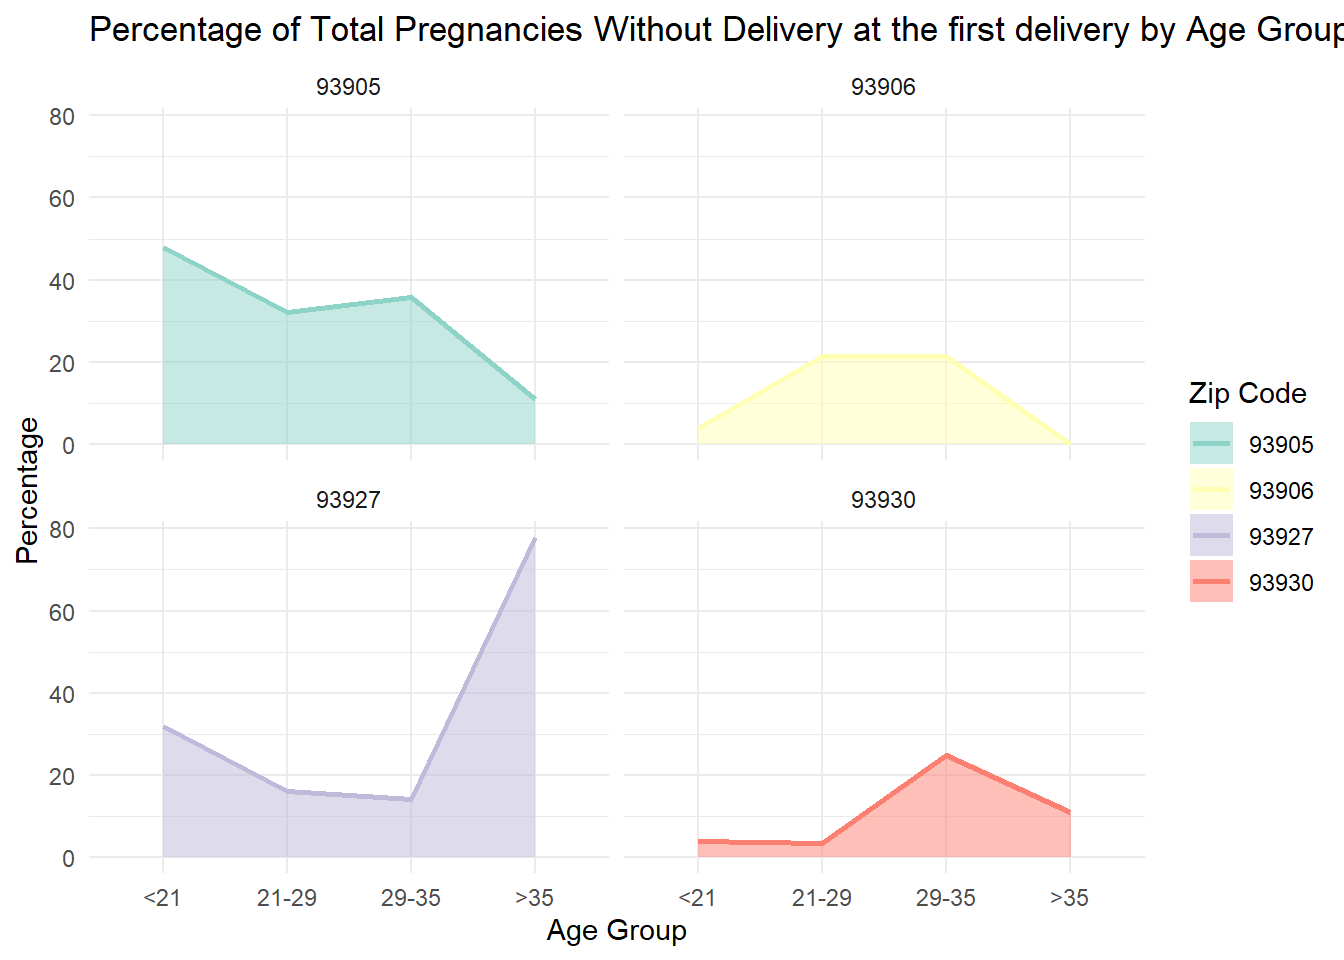1344x960 pixels.
Task: Click the >35 tick label under the 93930 panel
Action: coord(1069,898)
